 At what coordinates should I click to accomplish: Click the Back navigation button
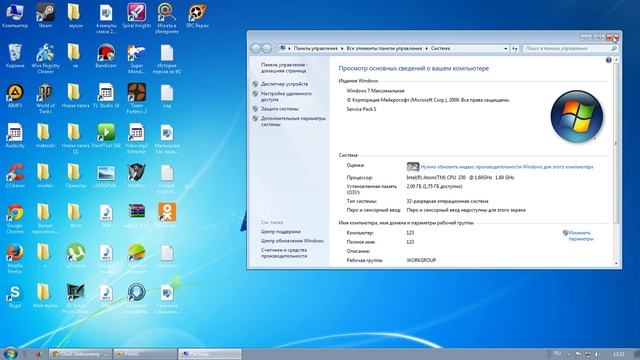pos(256,49)
